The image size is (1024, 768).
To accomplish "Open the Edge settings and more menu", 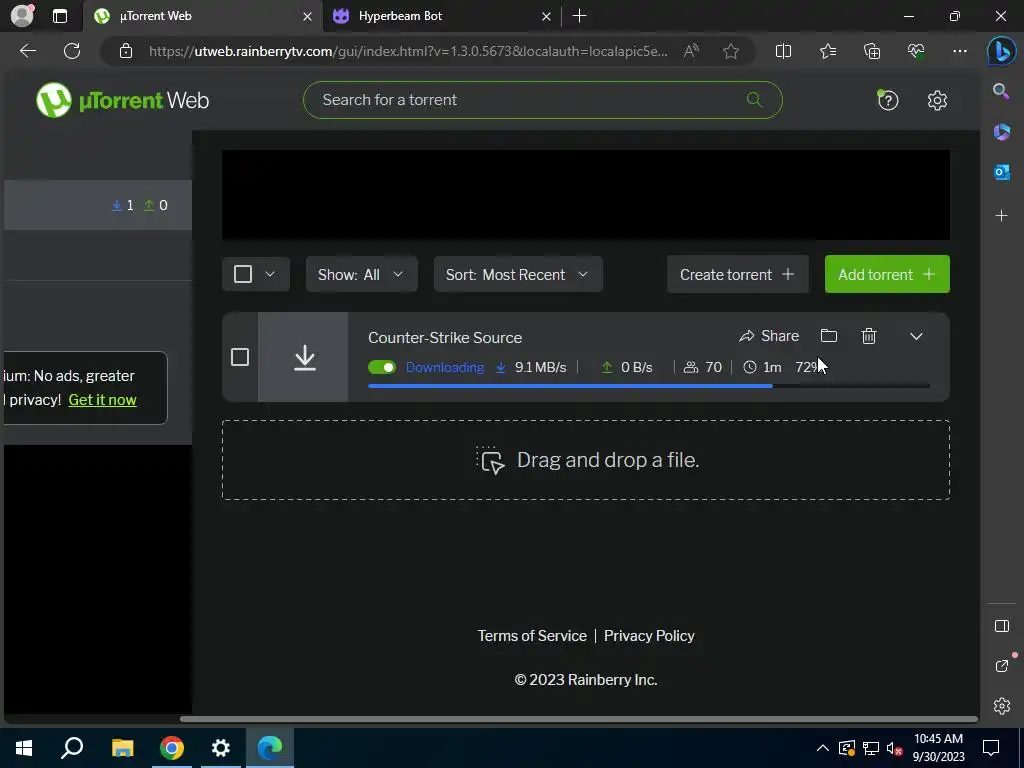I will pos(959,51).
